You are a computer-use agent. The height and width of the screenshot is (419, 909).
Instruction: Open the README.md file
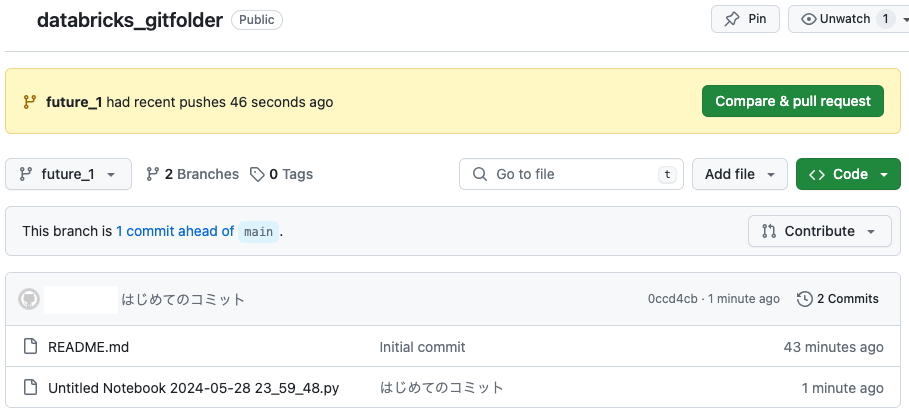88,347
